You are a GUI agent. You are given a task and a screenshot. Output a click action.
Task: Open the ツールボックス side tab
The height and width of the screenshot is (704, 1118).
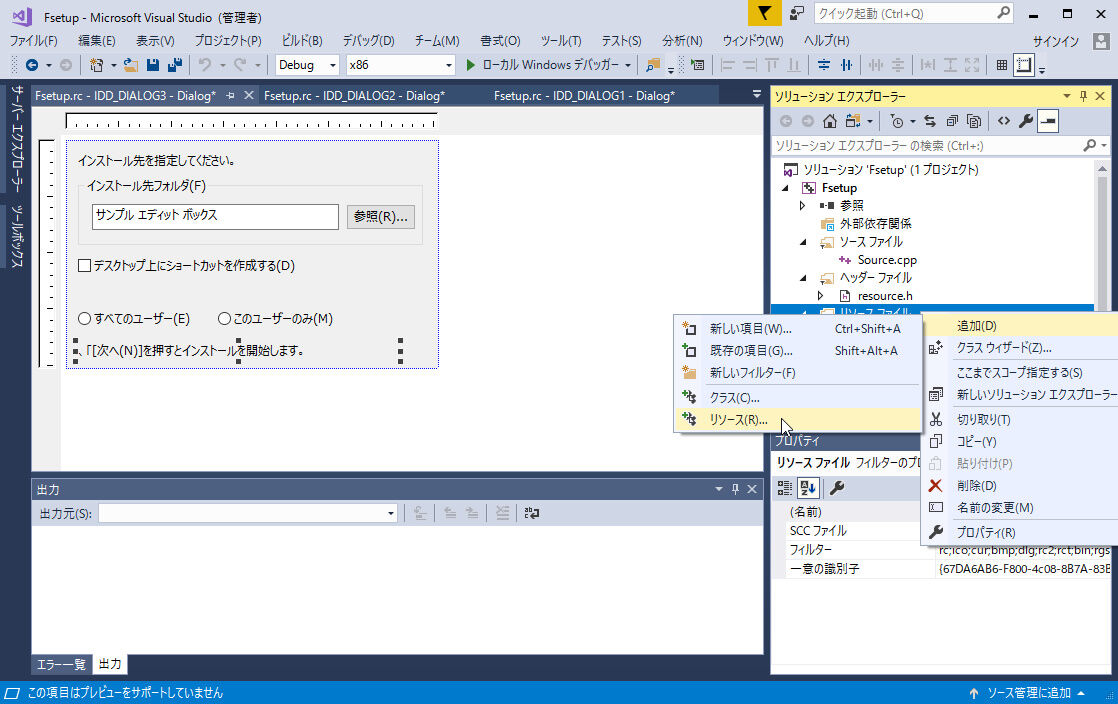click(16, 236)
